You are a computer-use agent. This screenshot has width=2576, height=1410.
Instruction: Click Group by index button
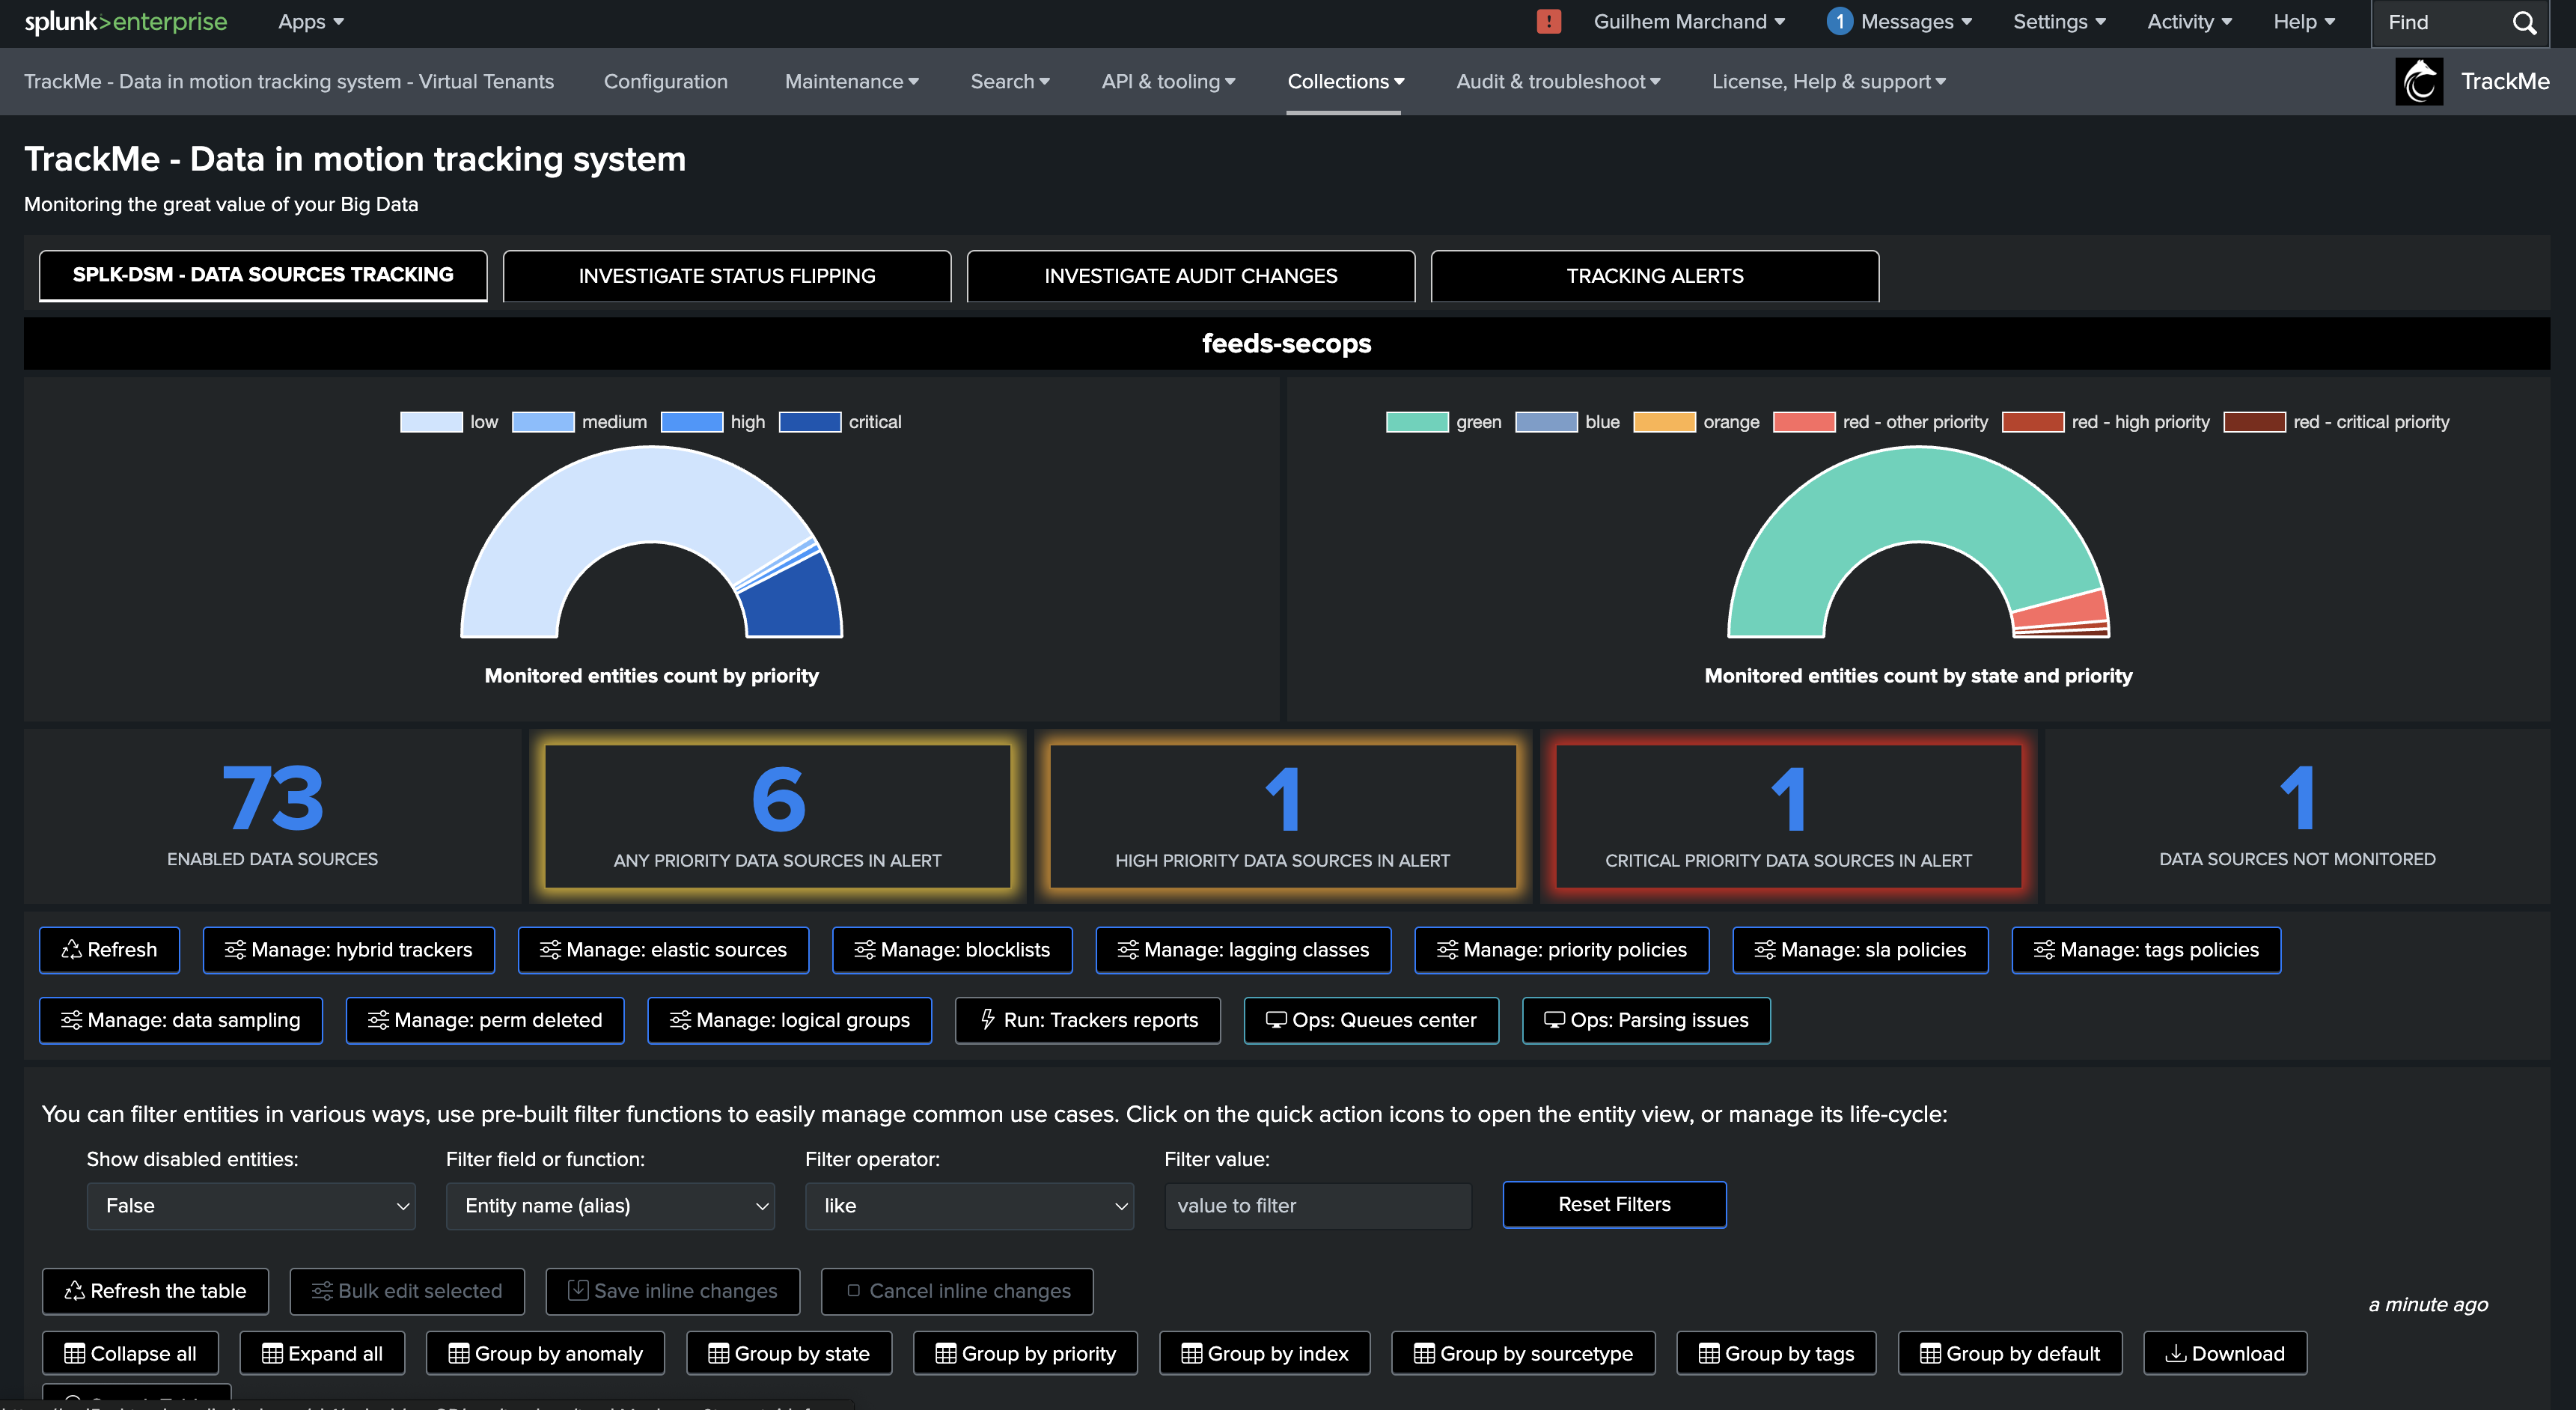tap(1265, 1353)
